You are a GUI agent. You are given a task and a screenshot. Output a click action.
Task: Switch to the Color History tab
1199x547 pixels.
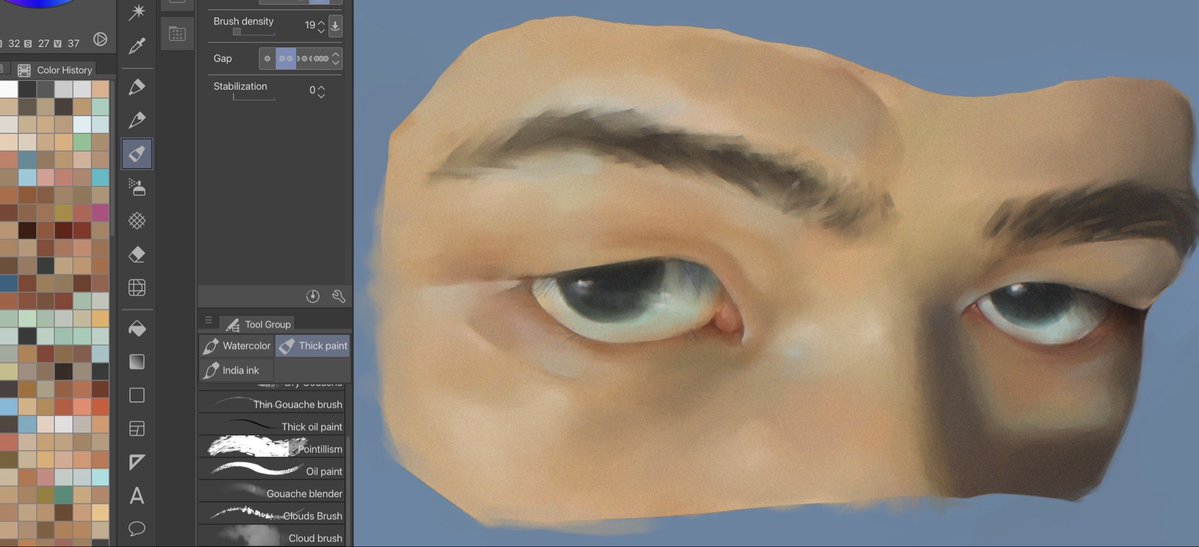tap(56, 70)
